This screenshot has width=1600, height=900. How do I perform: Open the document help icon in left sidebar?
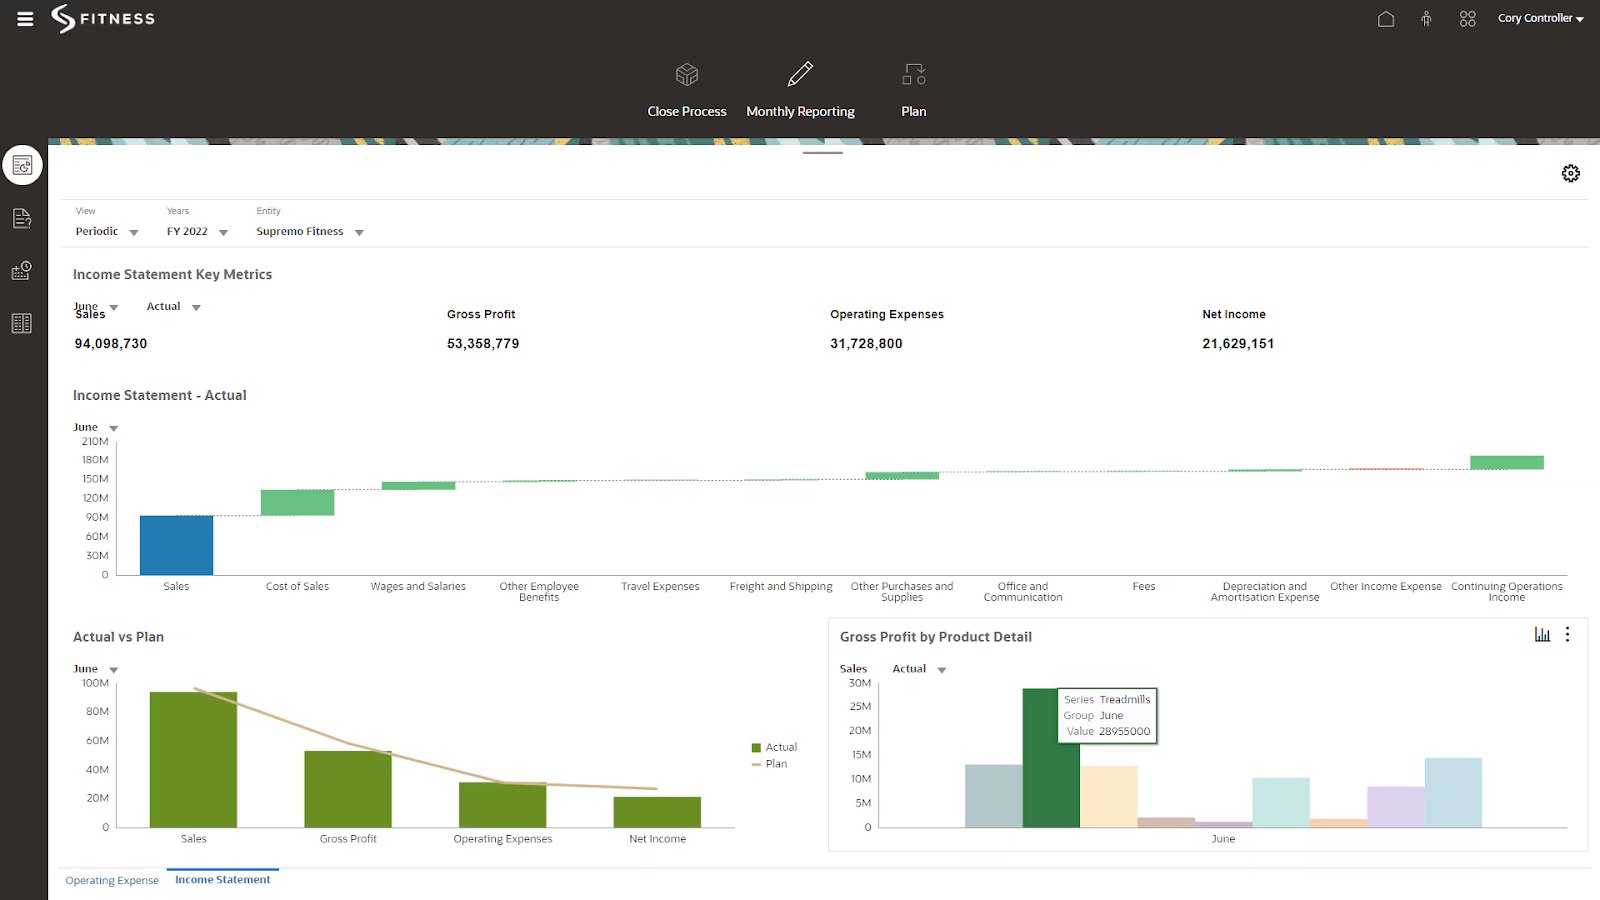click(22, 218)
